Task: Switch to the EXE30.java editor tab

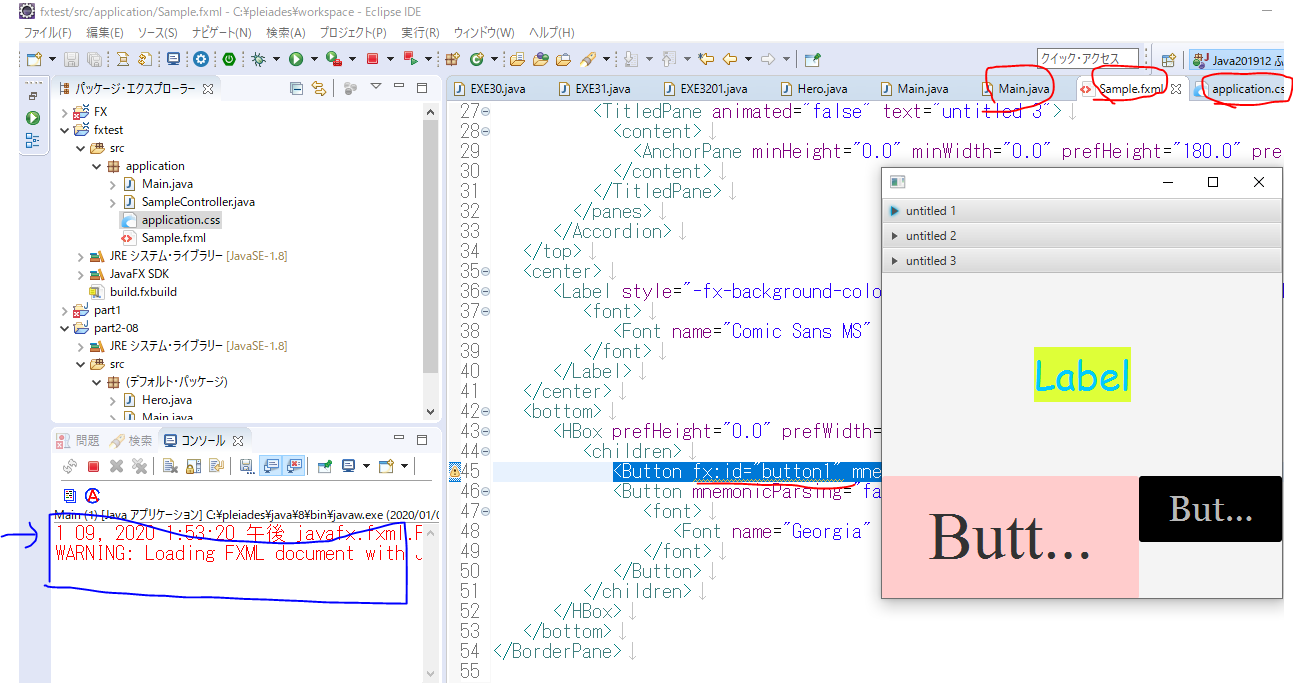Action: click(x=496, y=89)
